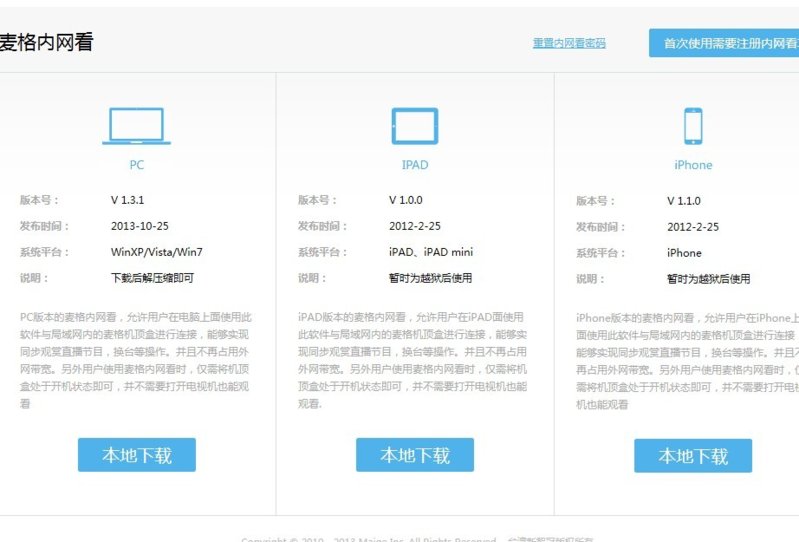Download the PC version via 本地下载
This screenshot has width=799, height=542.
(137, 455)
